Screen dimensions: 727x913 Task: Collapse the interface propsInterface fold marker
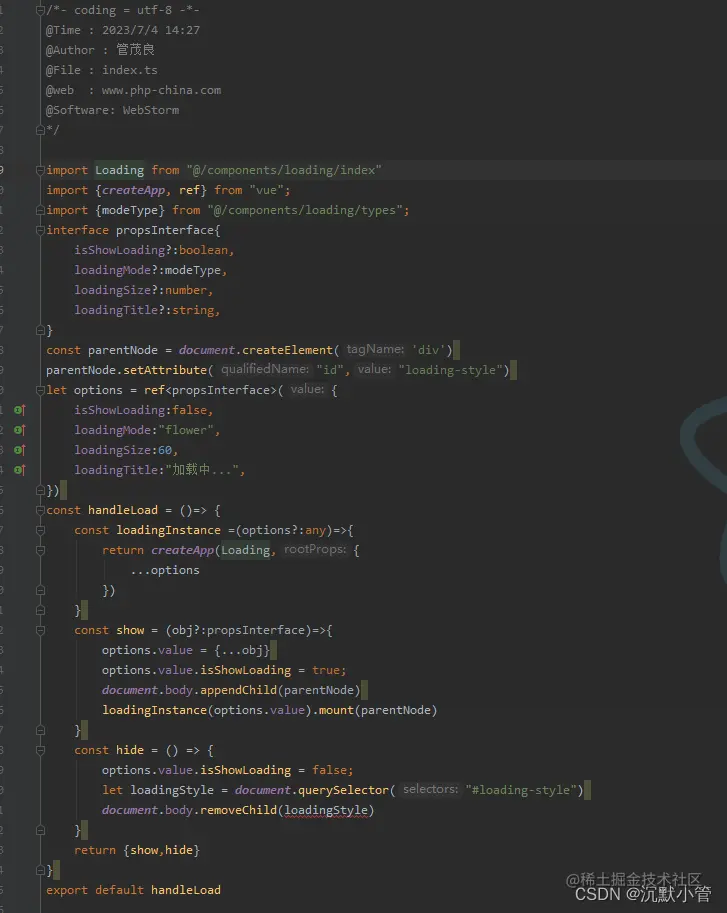pyautogui.click(x=40, y=230)
